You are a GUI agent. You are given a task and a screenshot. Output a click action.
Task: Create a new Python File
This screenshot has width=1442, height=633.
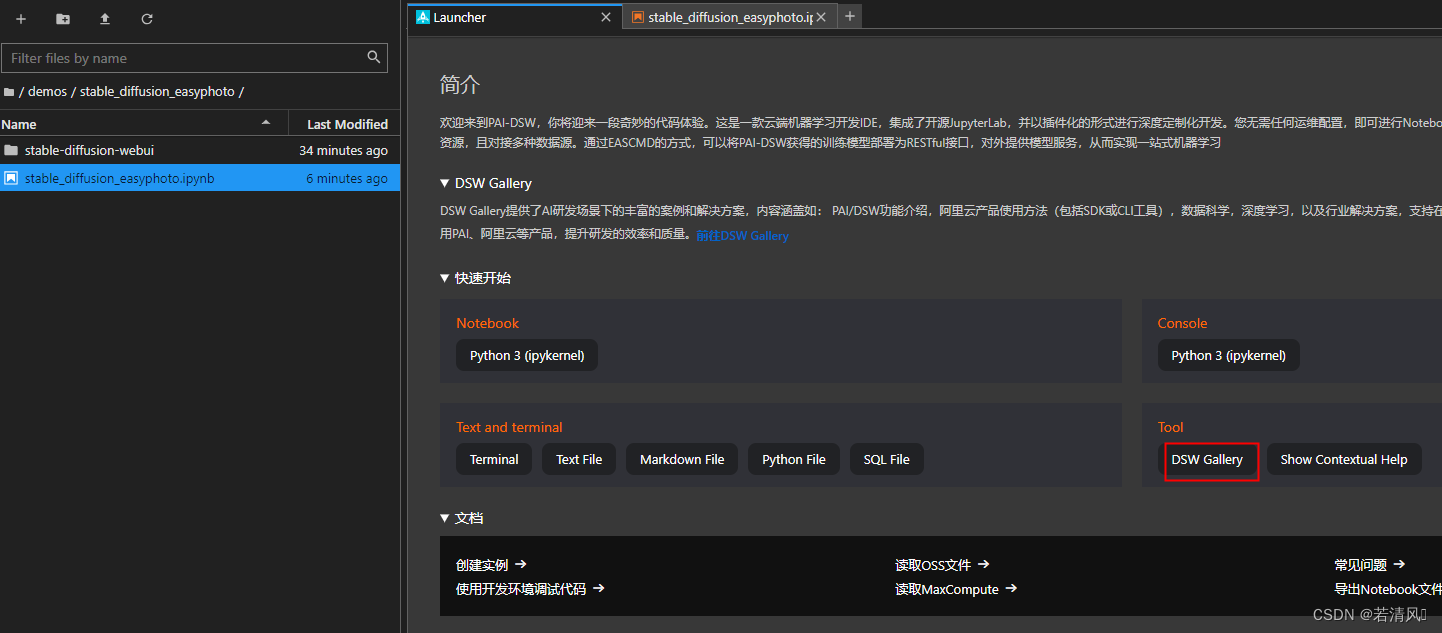tap(794, 459)
